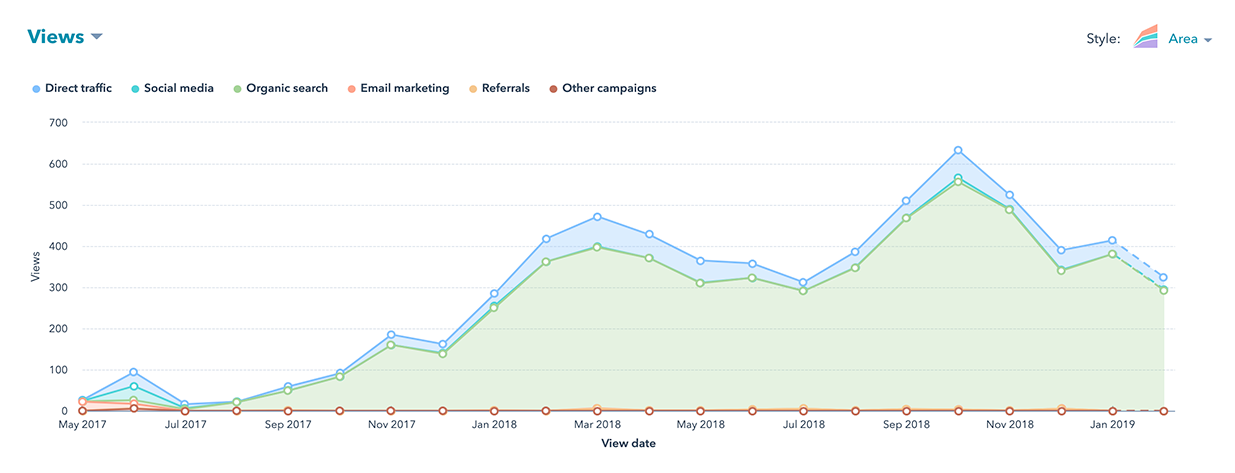The image size is (1235, 473).
Task: Select the Direct traffic point for Mar 2018
Action: click(x=597, y=217)
